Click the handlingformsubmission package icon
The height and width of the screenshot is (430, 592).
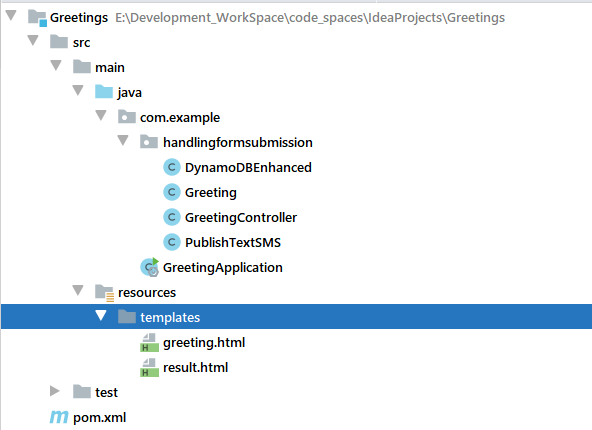click(149, 142)
